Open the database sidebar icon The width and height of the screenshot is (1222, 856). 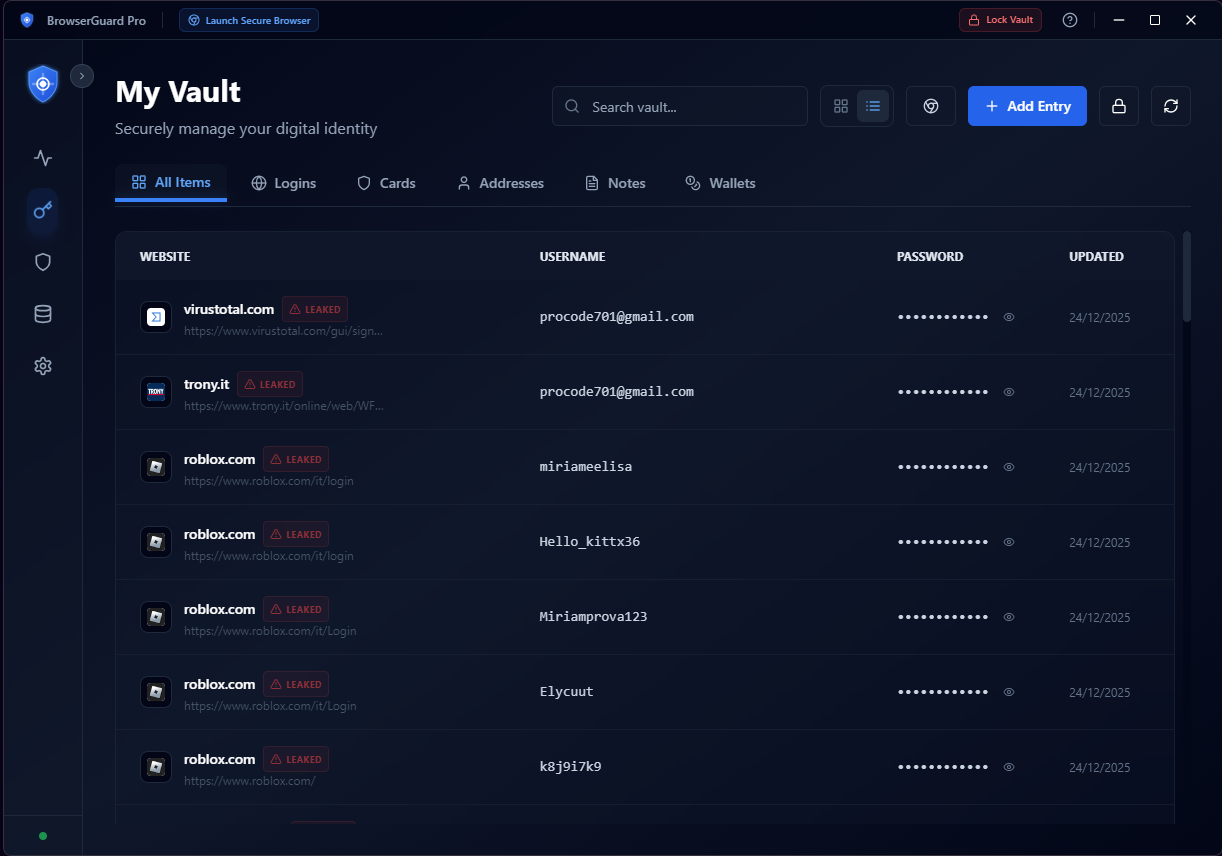coord(42,314)
